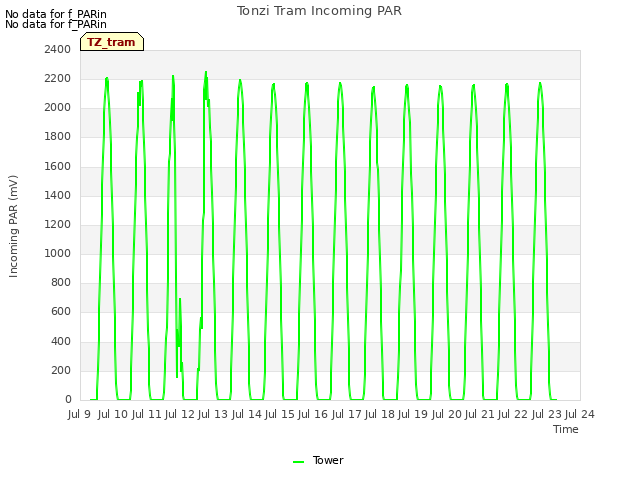Click the 200 y-axis tick value
The height and width of the screenshot is (480, 640).
[61, 370]
